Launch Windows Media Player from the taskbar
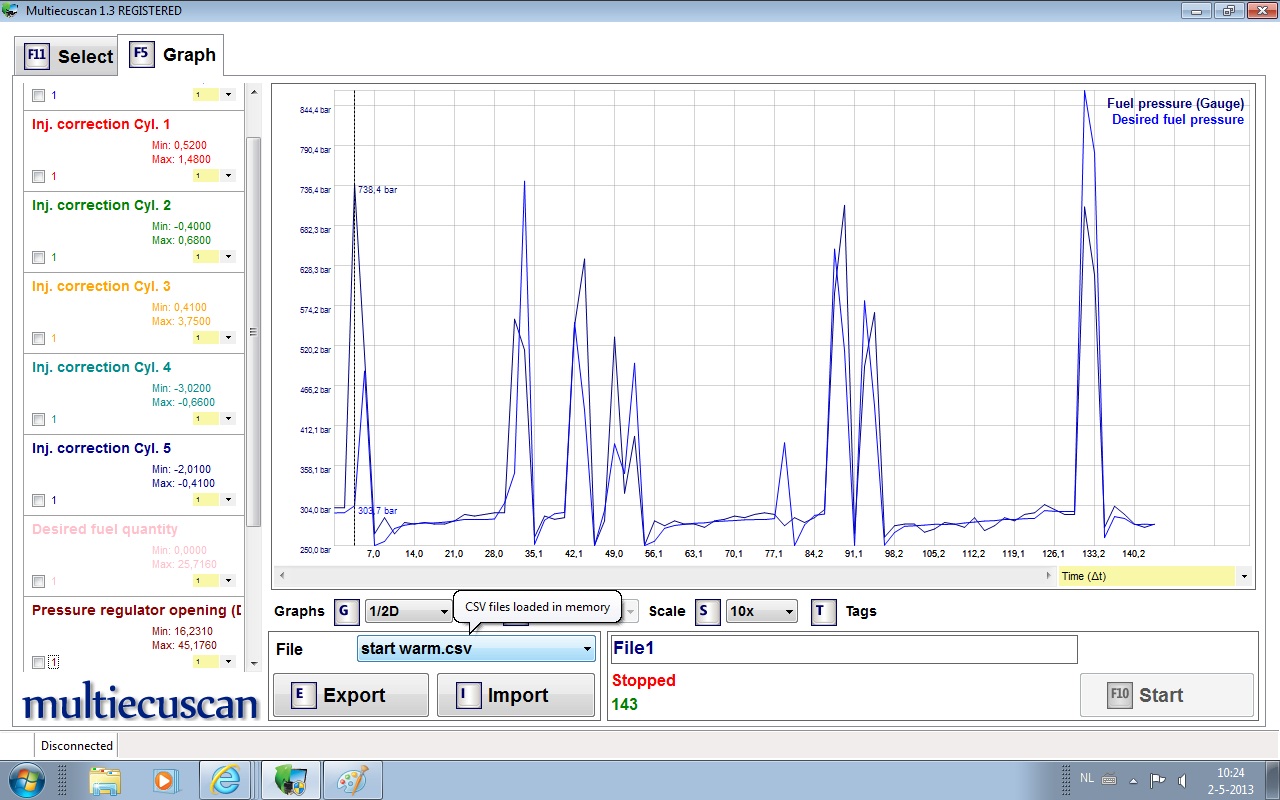 [x=163, y=780]
